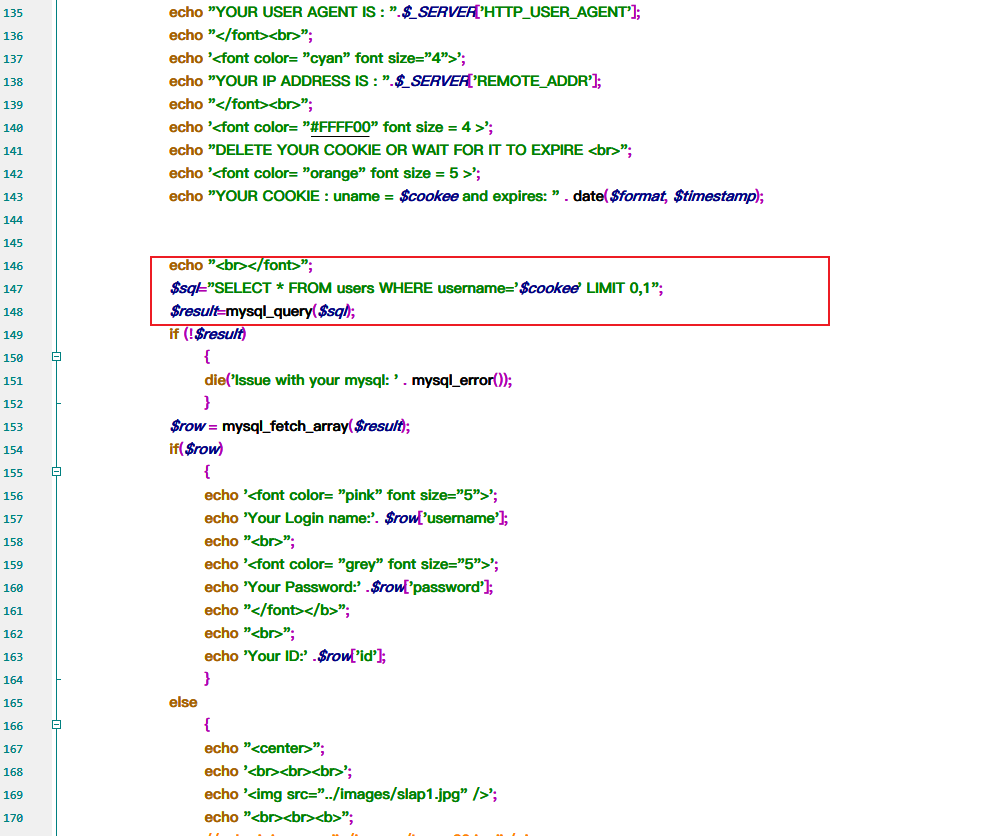Click line number 135 in the gutter
The width and height of the screenshot is (995, 836).
(14, 13)
